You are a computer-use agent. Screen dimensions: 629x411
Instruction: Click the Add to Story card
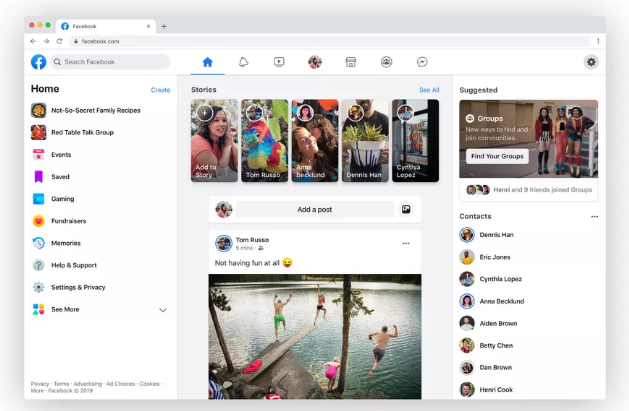(214, 140)
